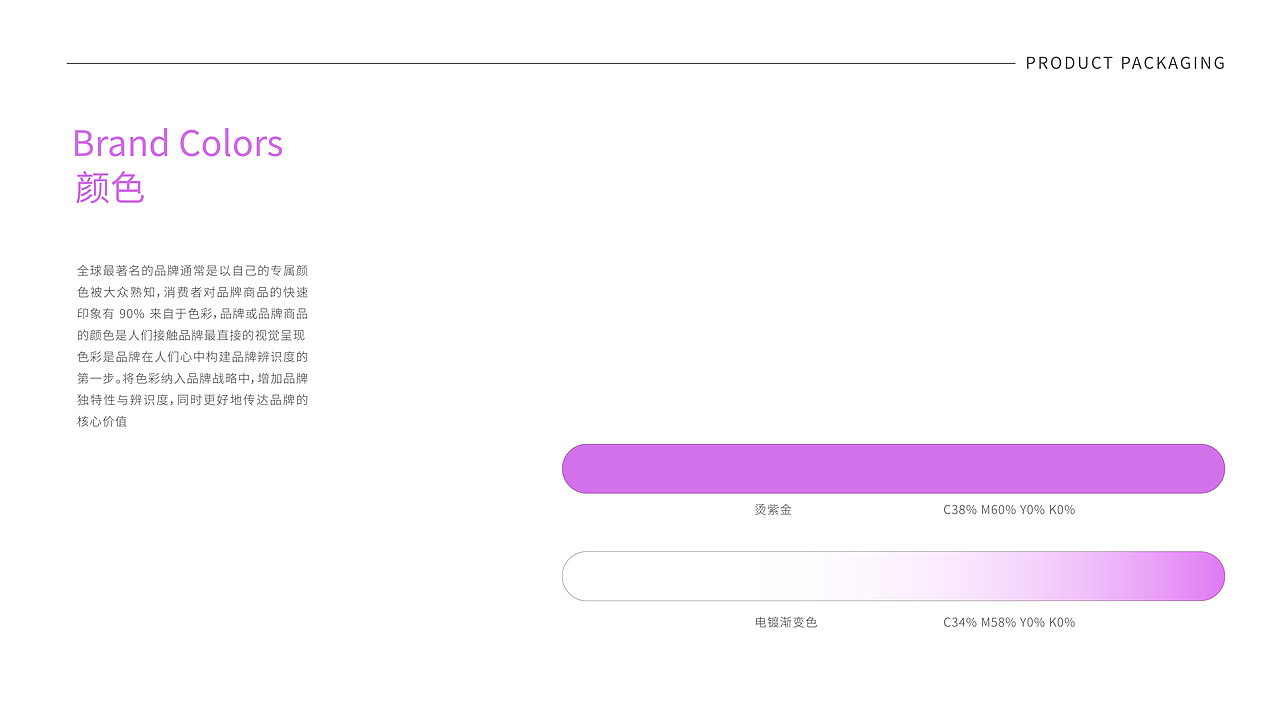Click the 烫紫金 color label
1280x720 pixels.
773,510
